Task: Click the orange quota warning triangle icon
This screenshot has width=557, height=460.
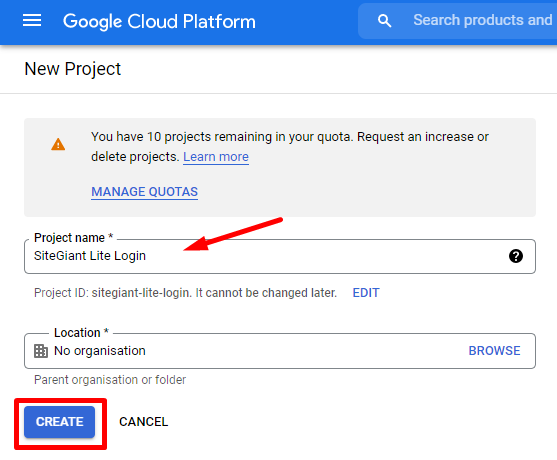Action: tap(58, 145)
